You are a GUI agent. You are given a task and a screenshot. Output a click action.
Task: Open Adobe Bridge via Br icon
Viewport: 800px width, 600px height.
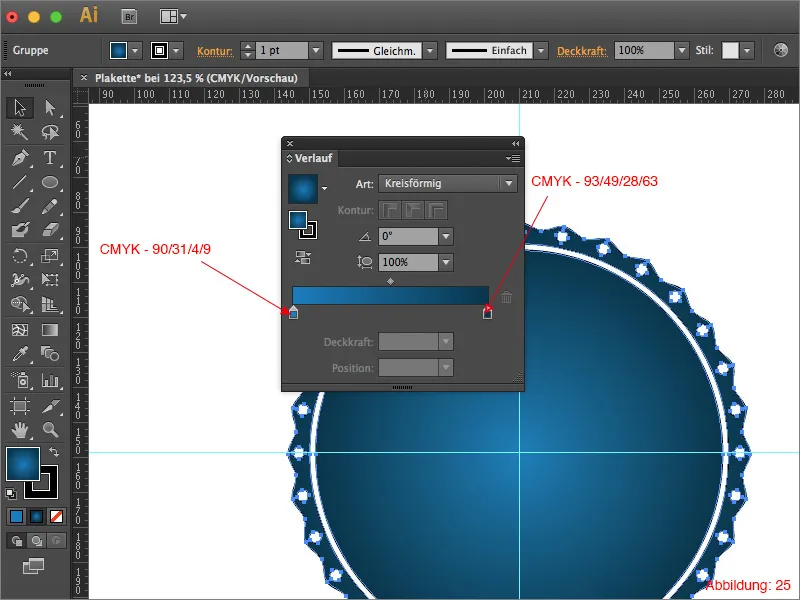[x=130, y=17]
